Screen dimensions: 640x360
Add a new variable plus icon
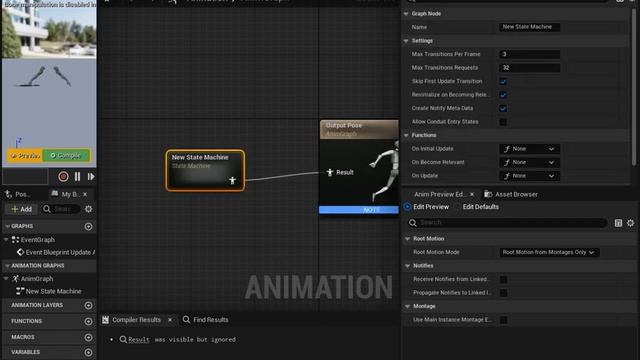tap(89, 352)
